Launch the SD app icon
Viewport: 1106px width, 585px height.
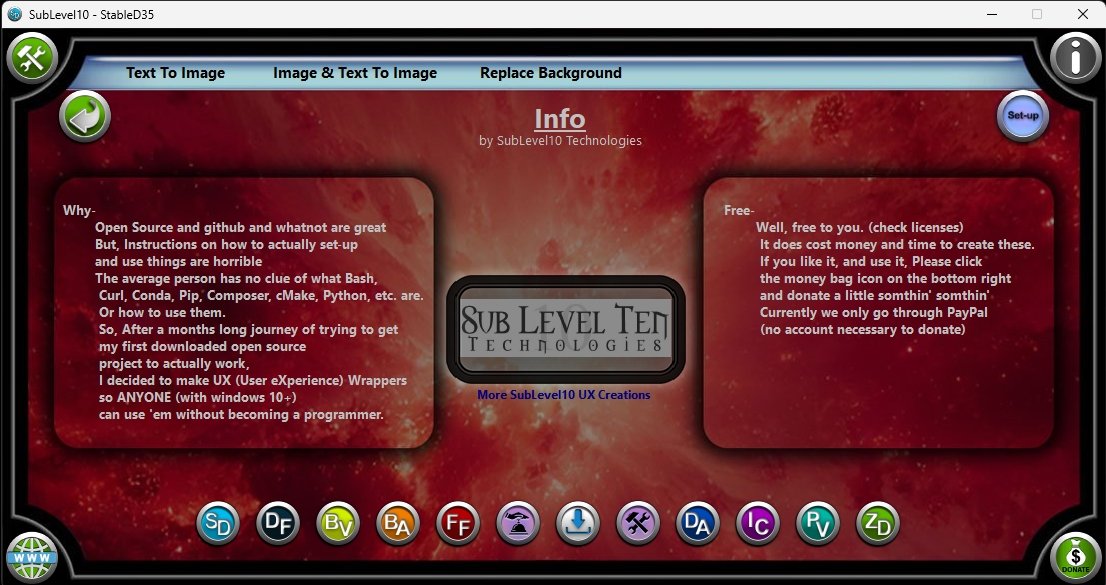point(218,523)
